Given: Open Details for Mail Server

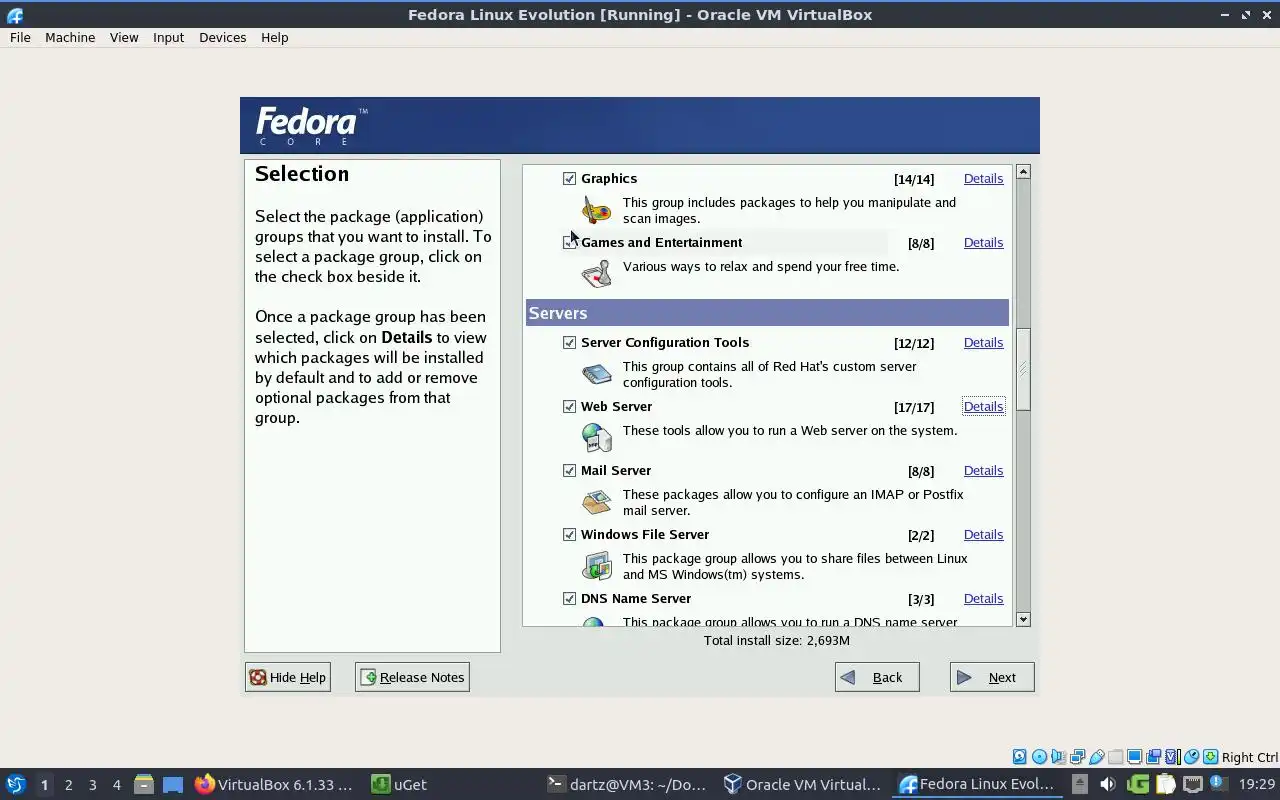Looking at the screenshot, I should coord(983,470).
